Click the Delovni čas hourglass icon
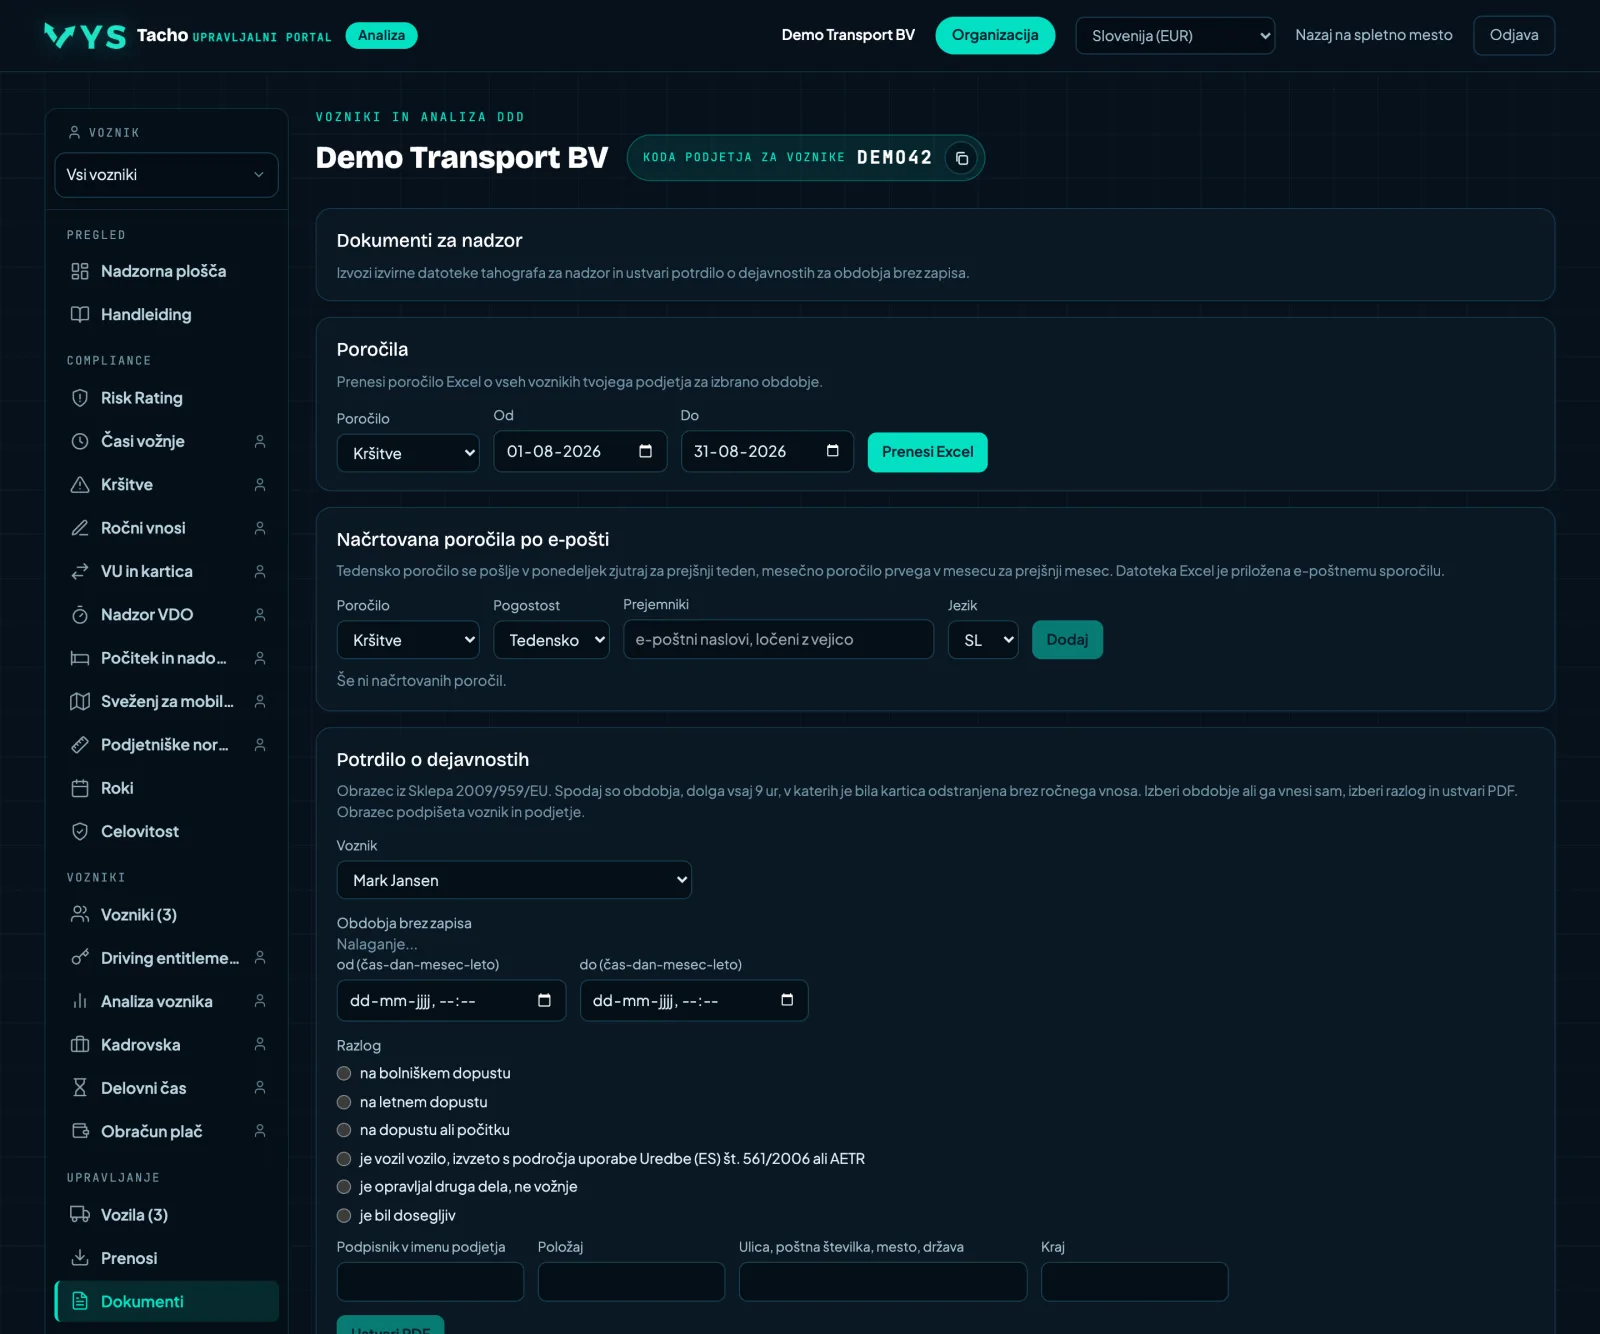 point(80,1088)
